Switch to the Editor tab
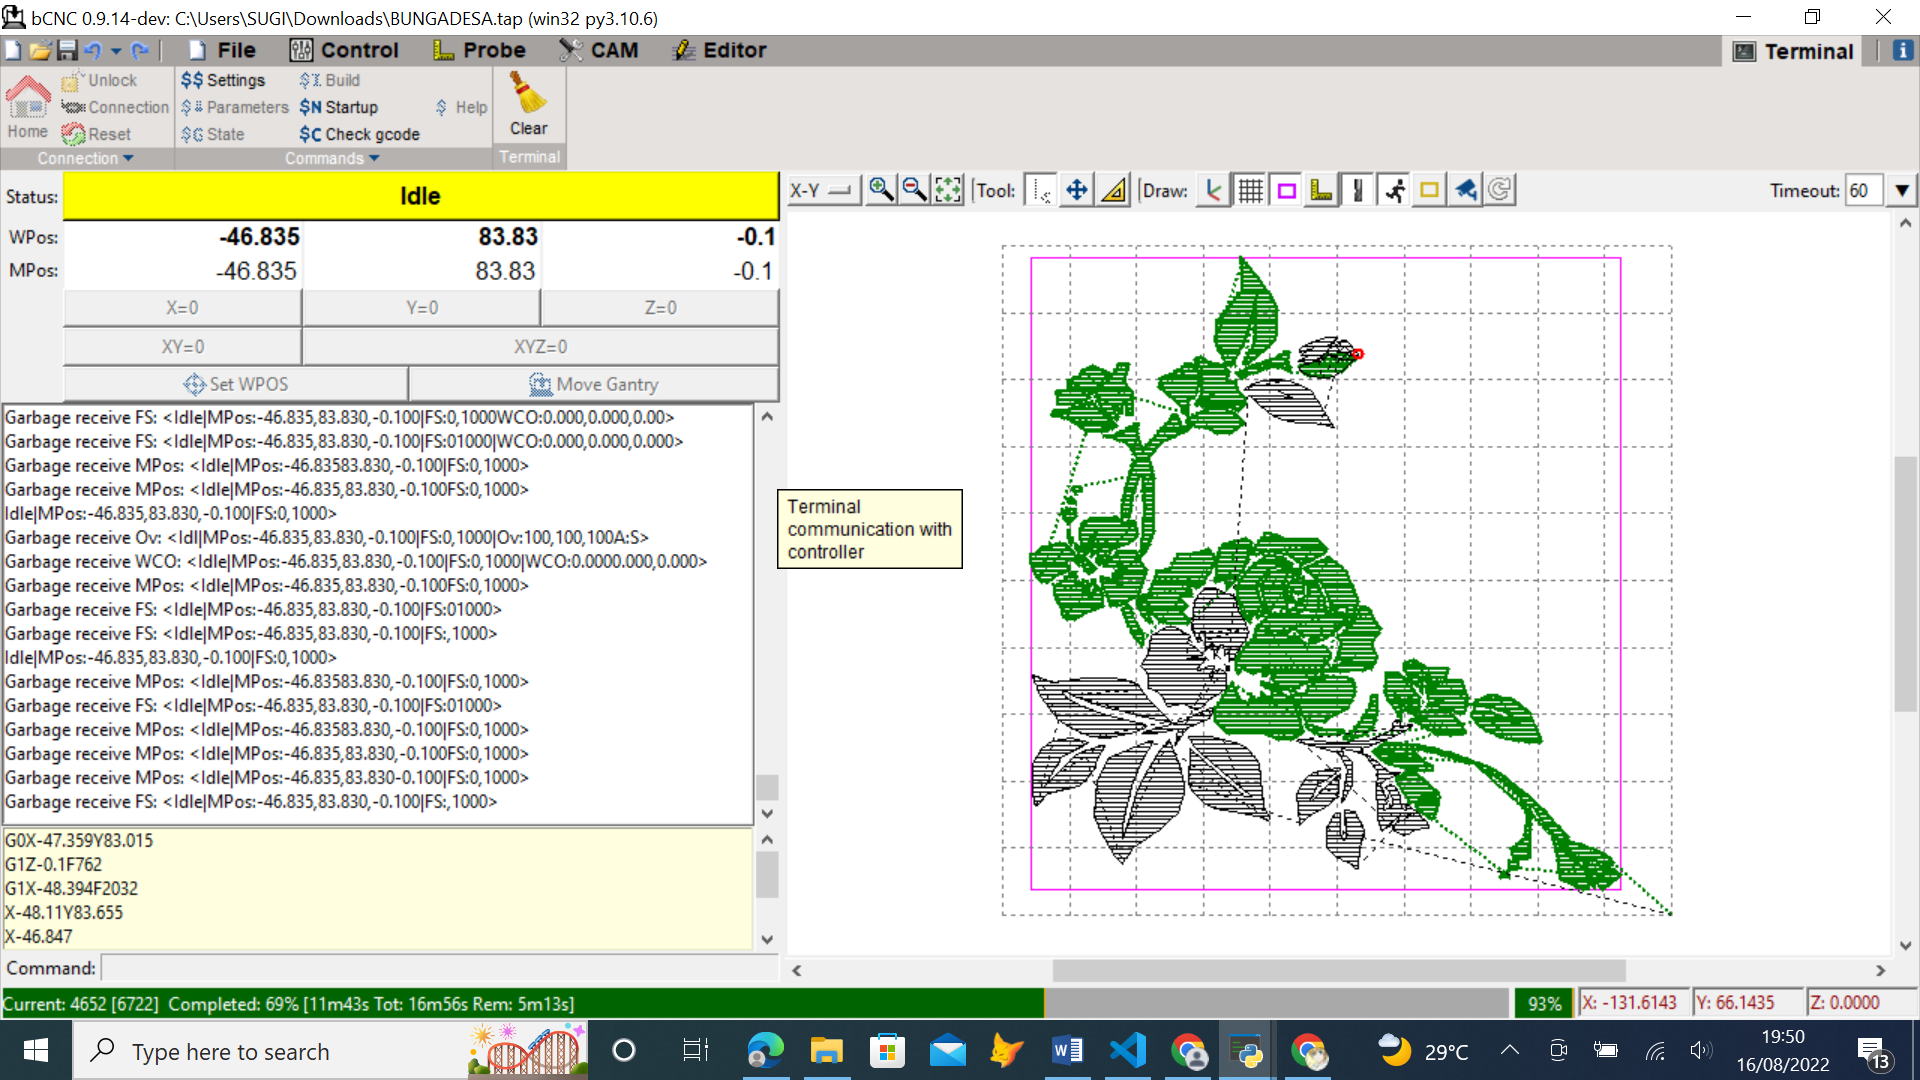Viewport: 1920px width, 1080px height. point(720,50)
